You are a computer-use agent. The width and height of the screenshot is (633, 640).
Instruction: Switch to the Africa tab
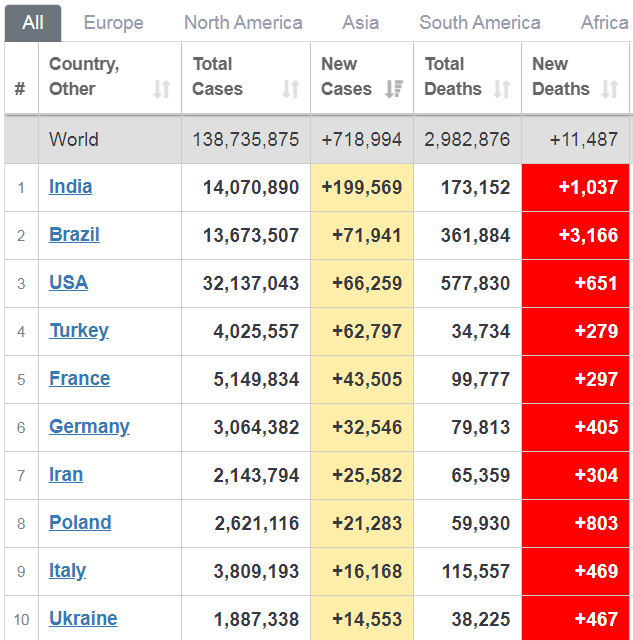point(604,22)
